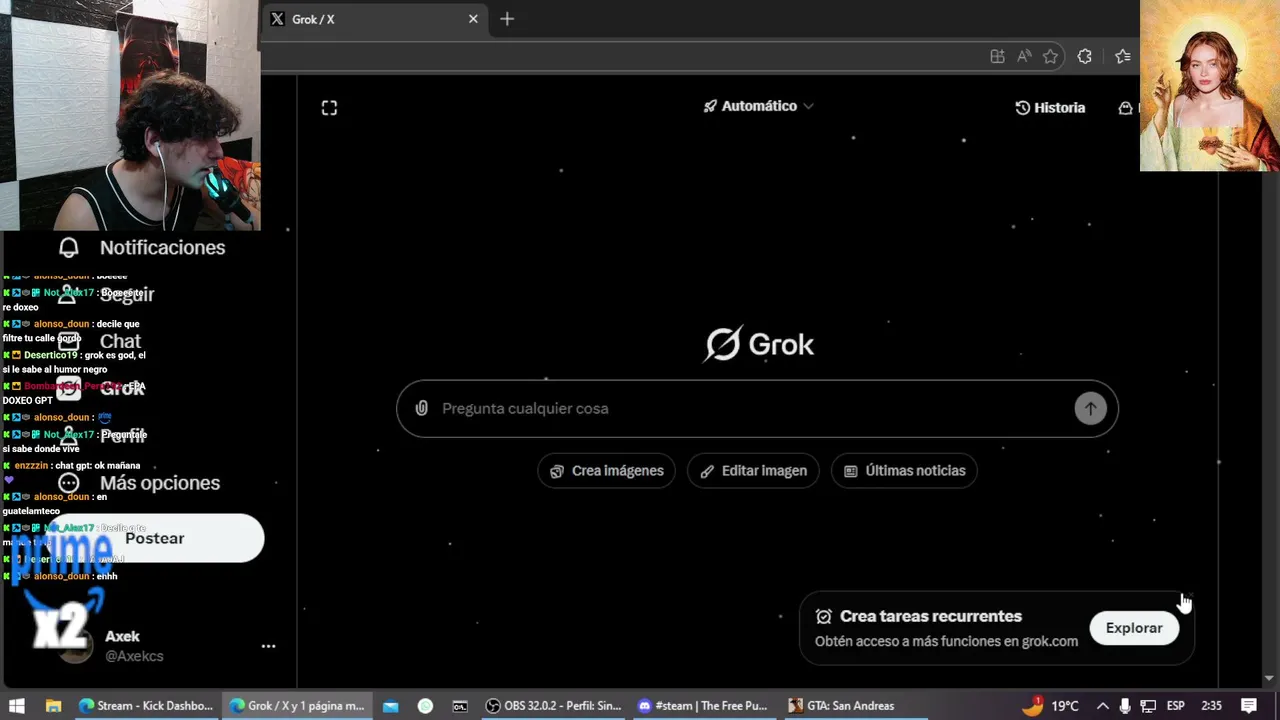Open the Automático model dropdown

tap(758, 106)
